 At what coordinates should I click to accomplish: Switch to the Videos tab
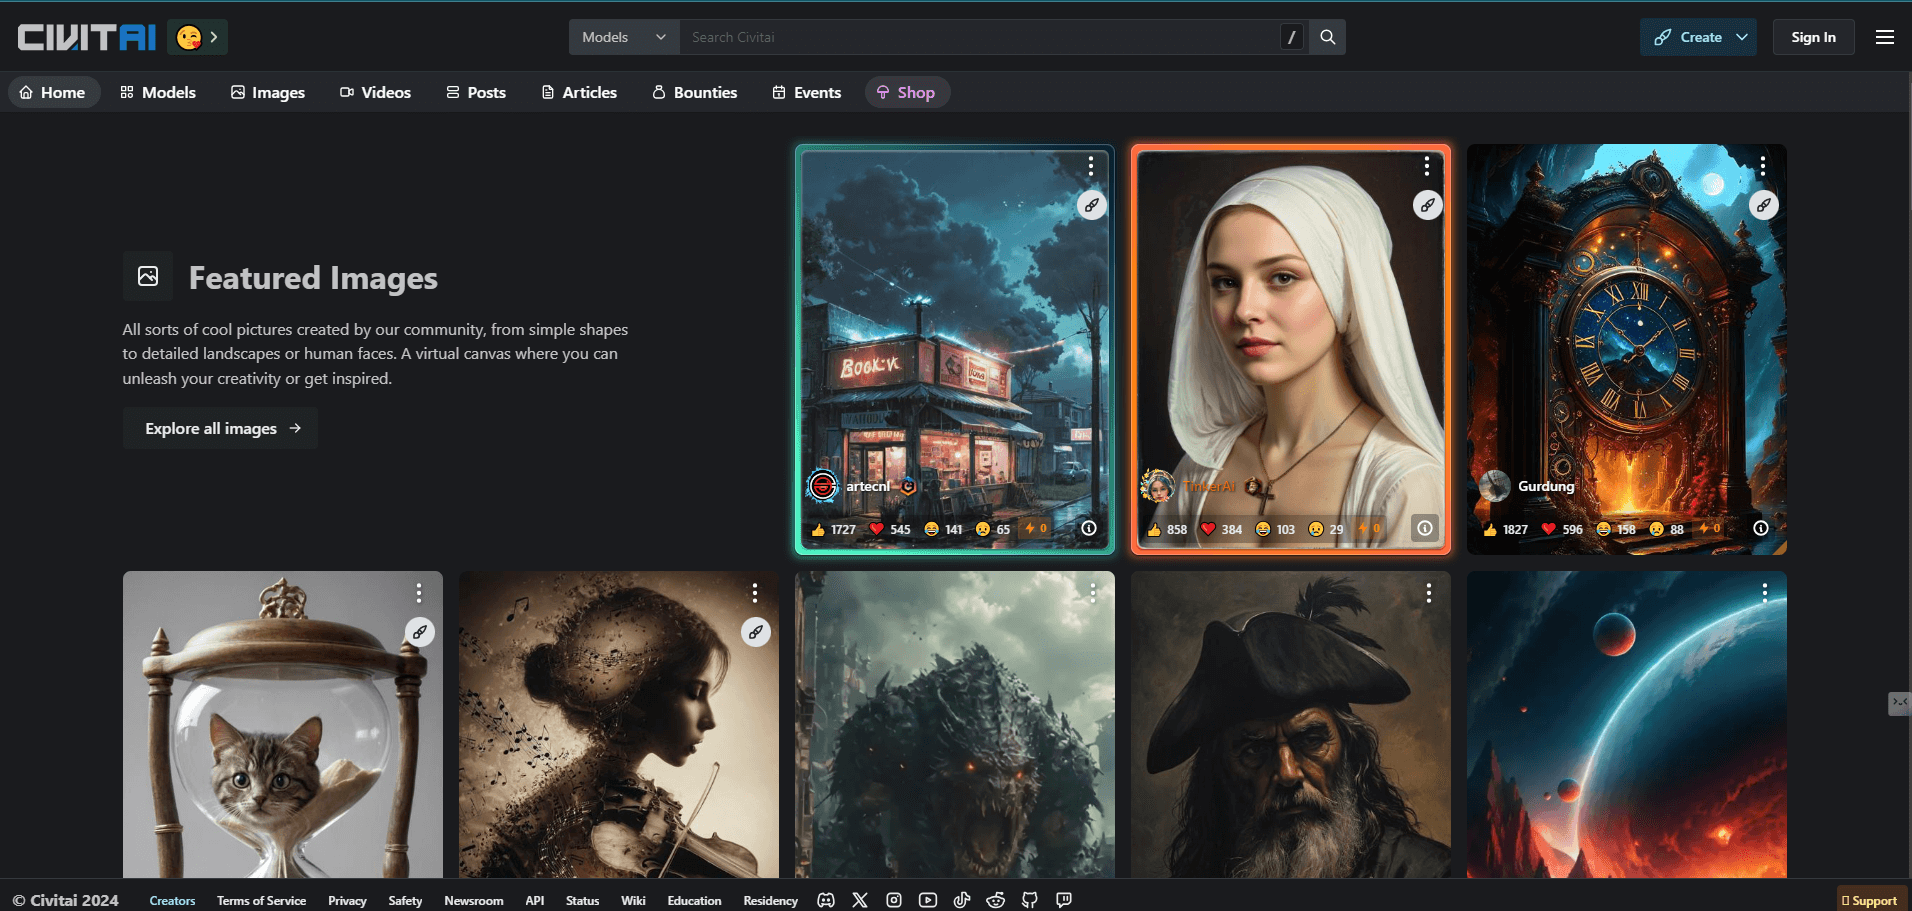[375, 92]
